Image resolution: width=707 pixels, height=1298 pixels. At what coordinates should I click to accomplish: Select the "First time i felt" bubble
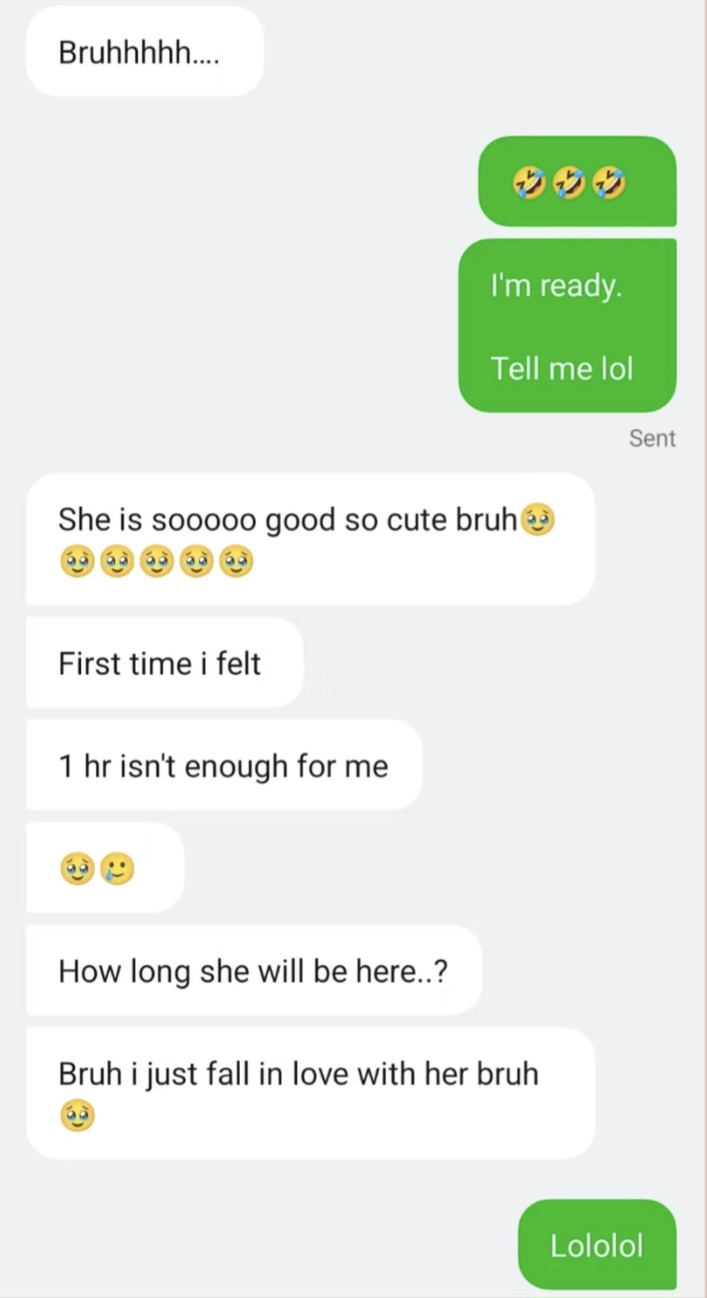[x=164, y=663]
